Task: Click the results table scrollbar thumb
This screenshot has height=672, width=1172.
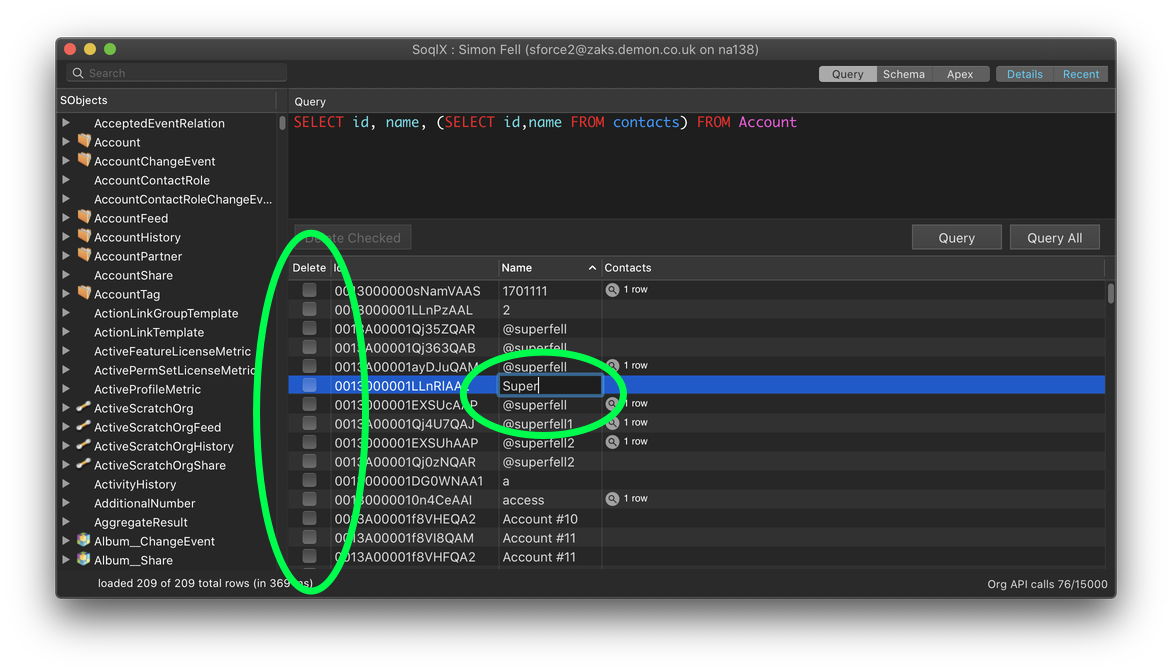Action: pos(1111,293)
